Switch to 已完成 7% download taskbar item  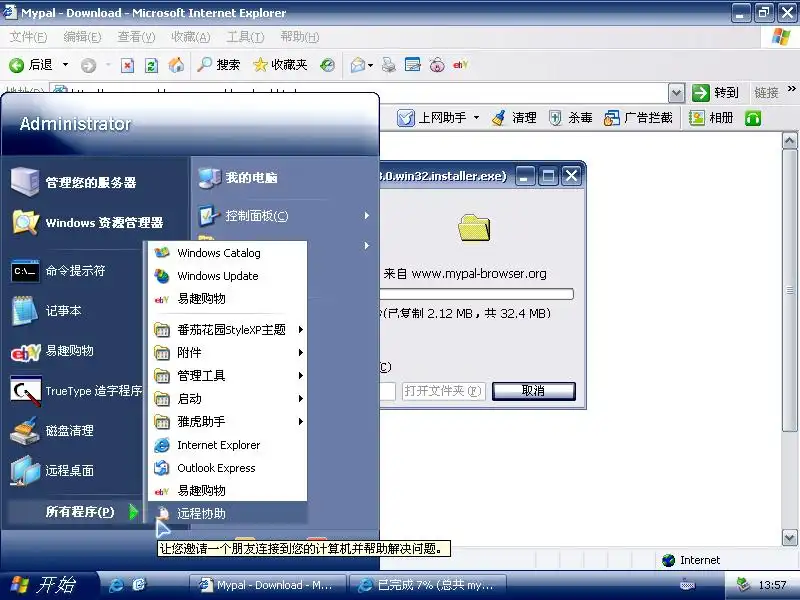point(428,585)
